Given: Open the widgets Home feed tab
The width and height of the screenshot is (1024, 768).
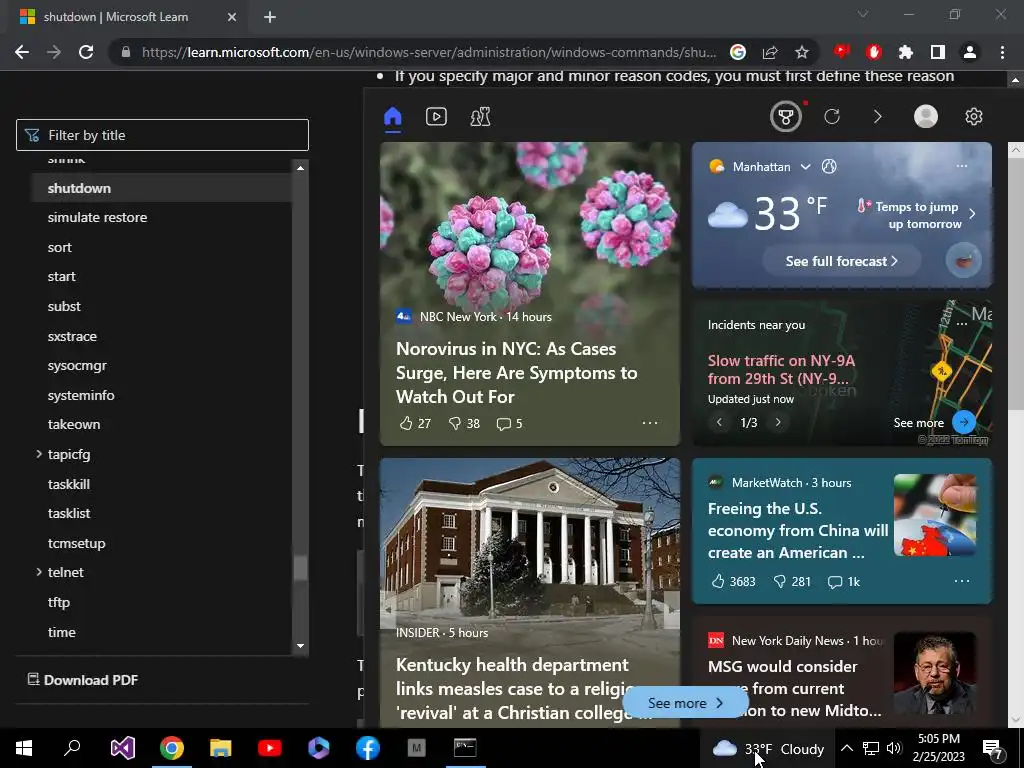Looking at the screenshot, I should [392, 117].
